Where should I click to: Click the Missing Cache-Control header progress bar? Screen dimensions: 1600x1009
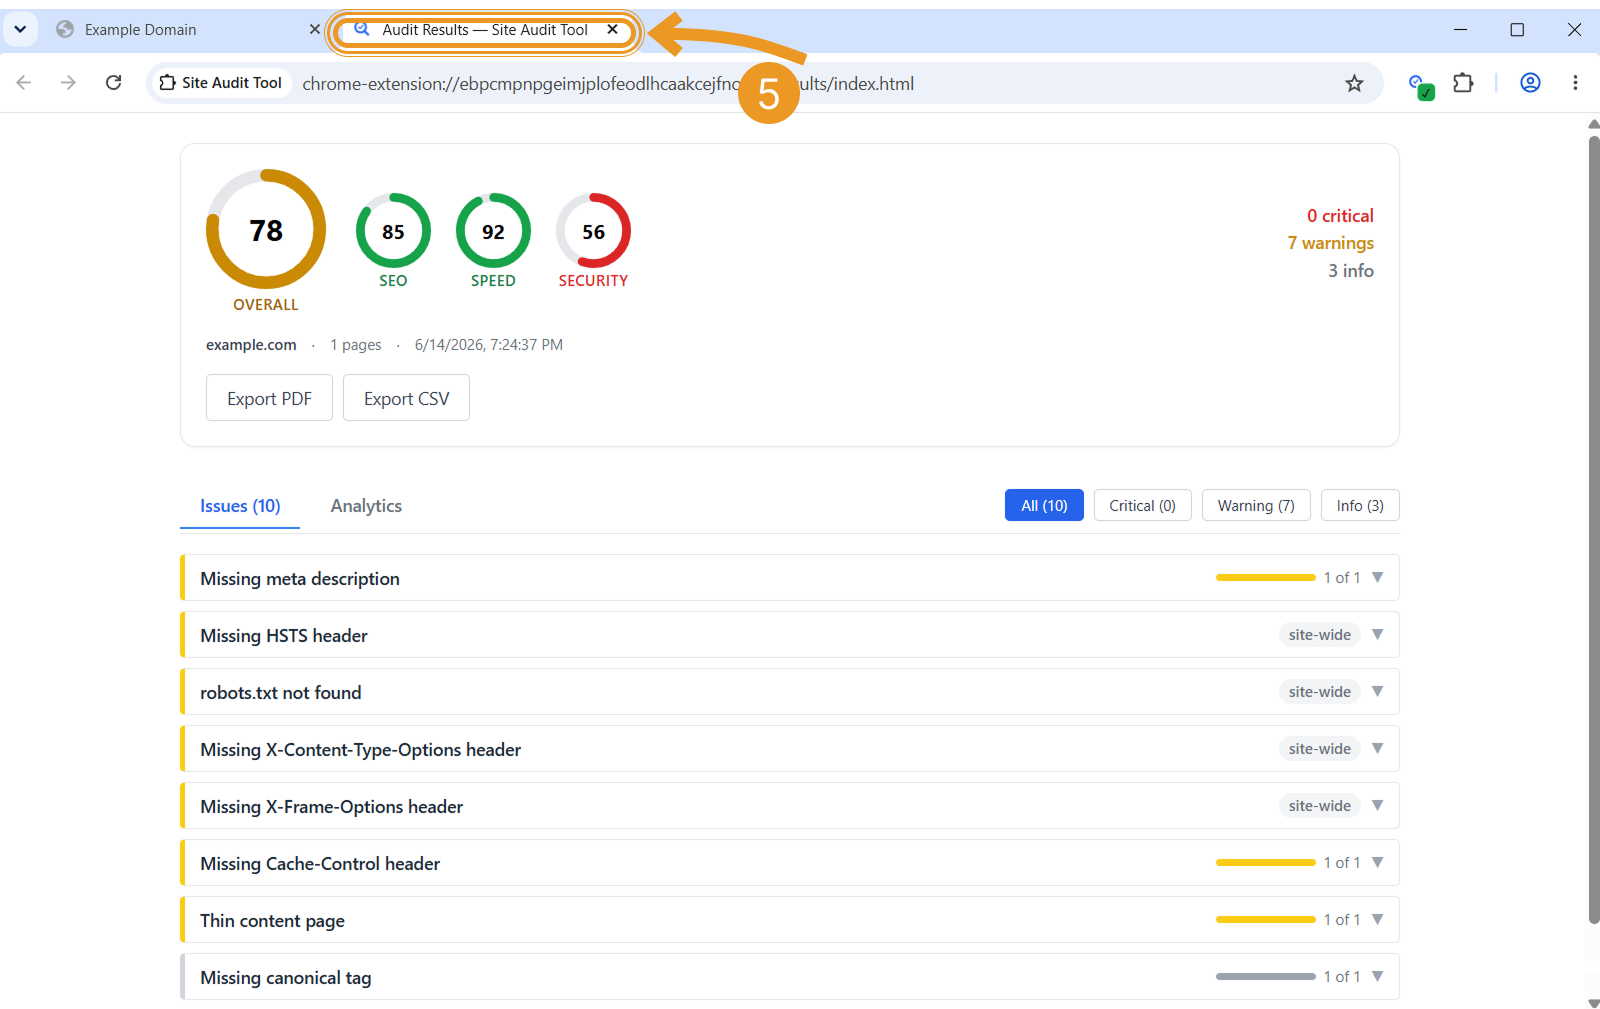pyautogui.click(x=1265, y=863)
